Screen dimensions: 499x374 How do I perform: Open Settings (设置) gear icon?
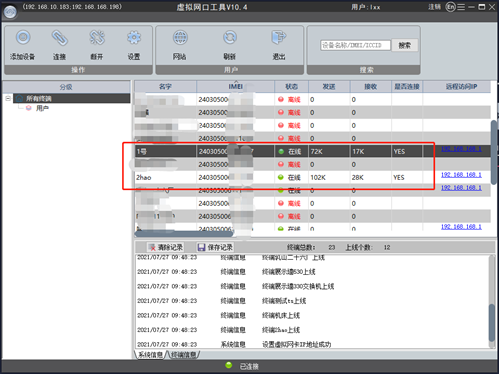134,38
